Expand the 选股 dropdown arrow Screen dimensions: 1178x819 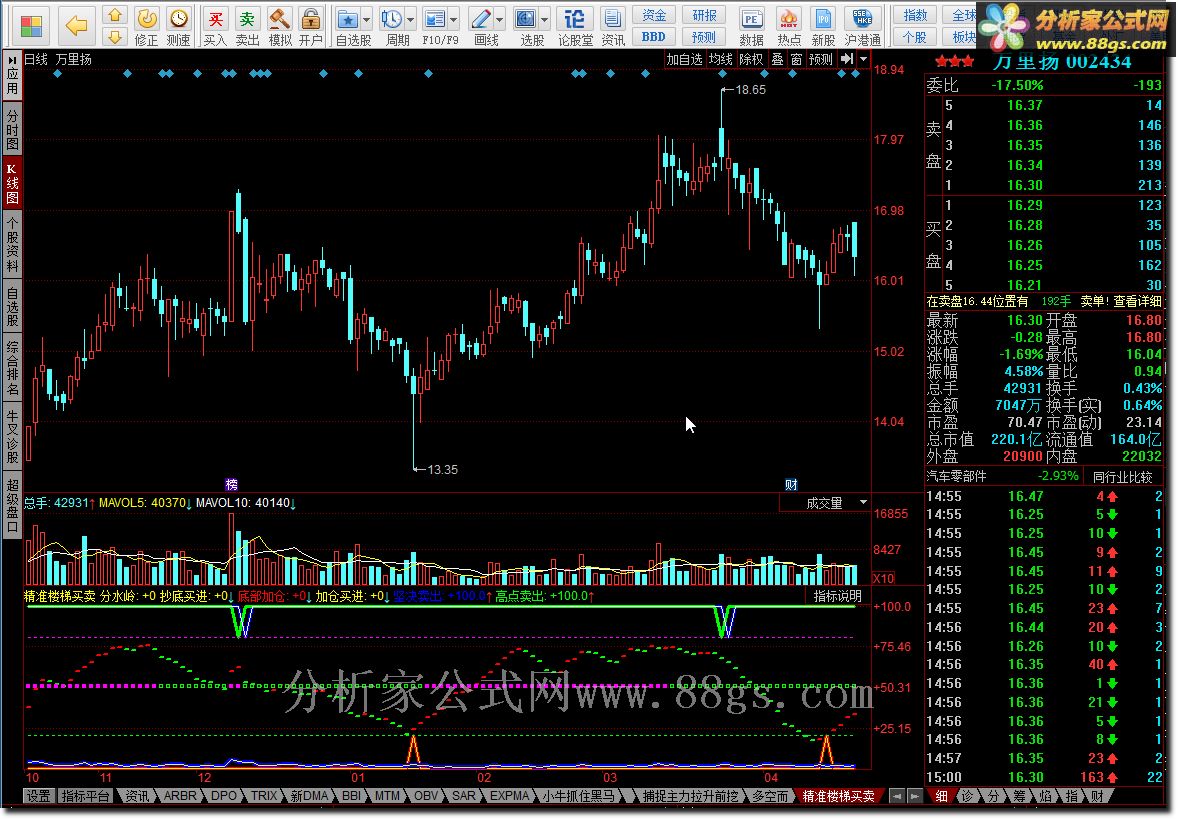545,20
